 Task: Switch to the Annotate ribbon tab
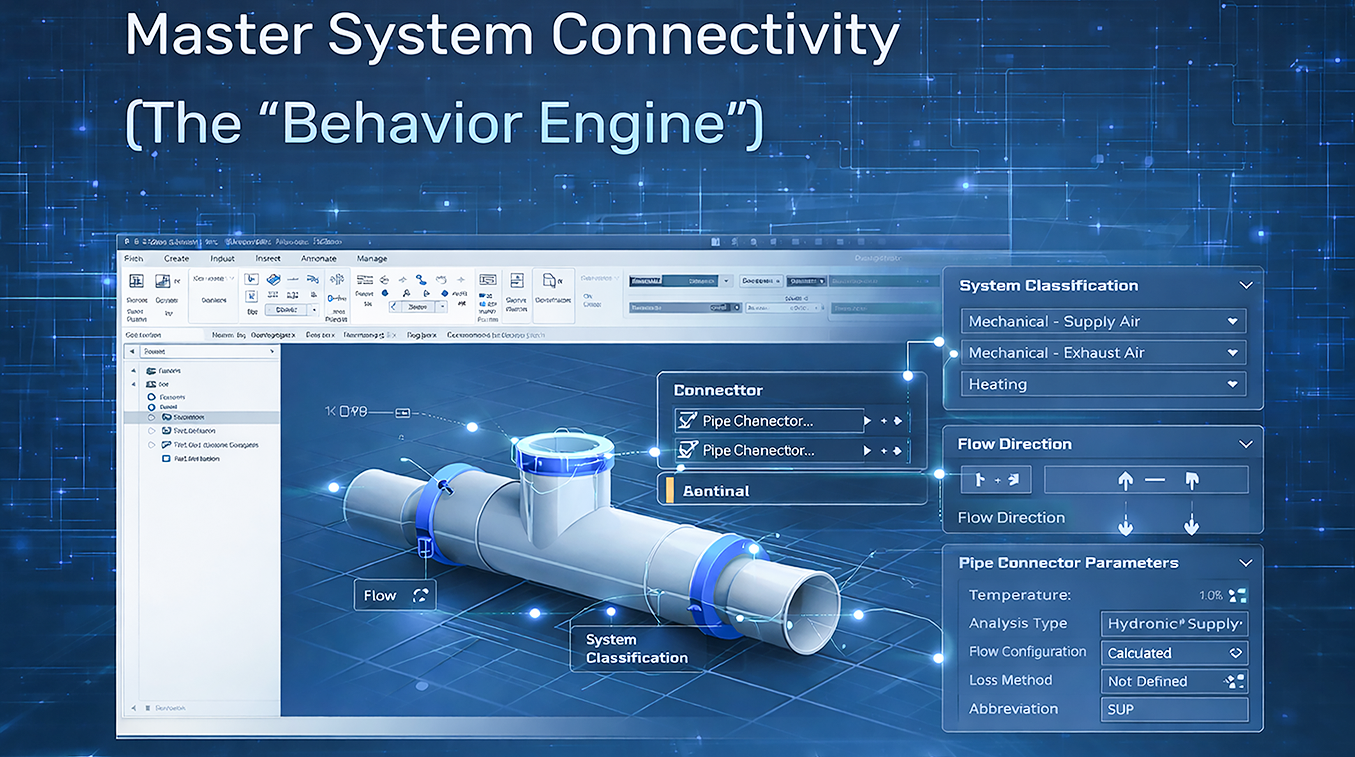click(319, 258)
